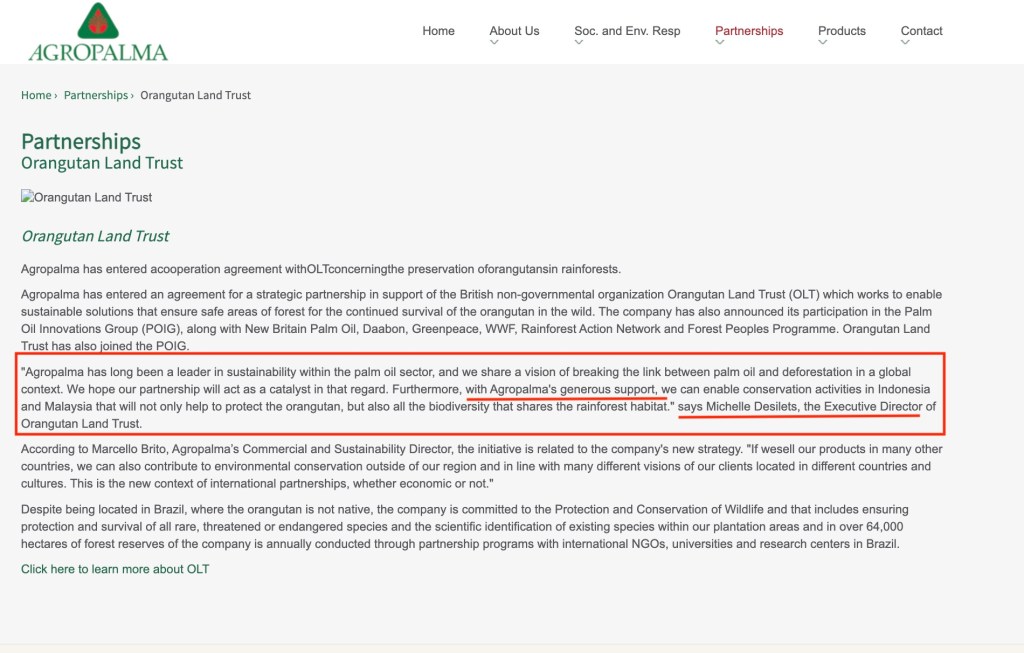Click the Agropalma logo
Viewport: 1024px width, 653px height.
98,33
